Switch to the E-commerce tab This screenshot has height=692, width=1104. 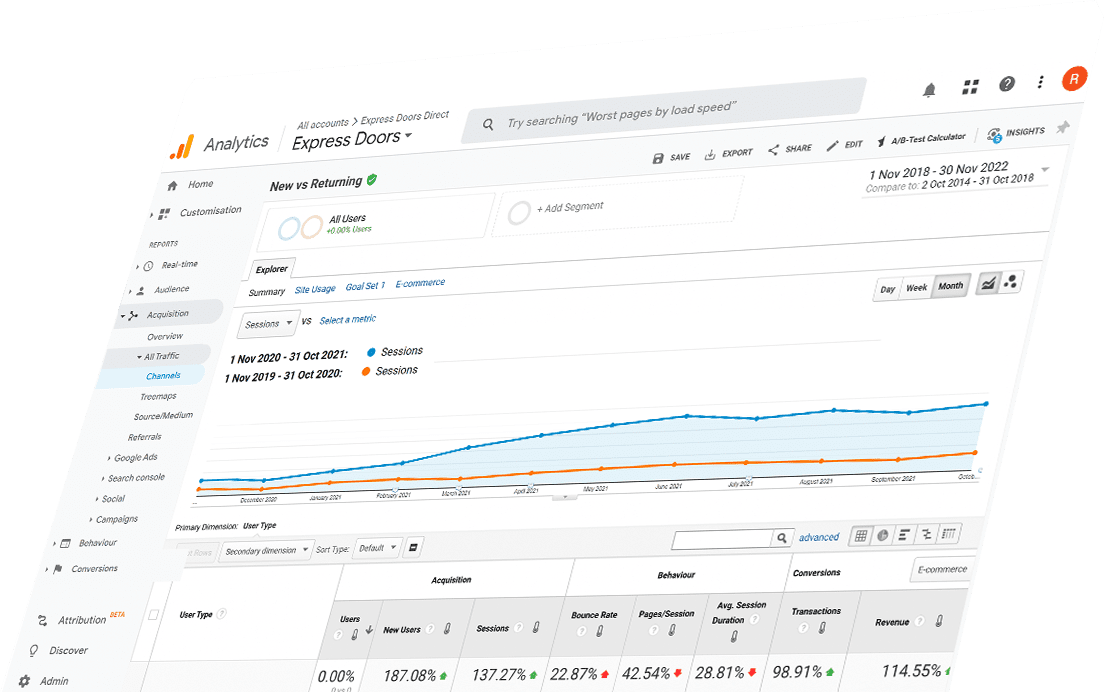pos(420,282)
